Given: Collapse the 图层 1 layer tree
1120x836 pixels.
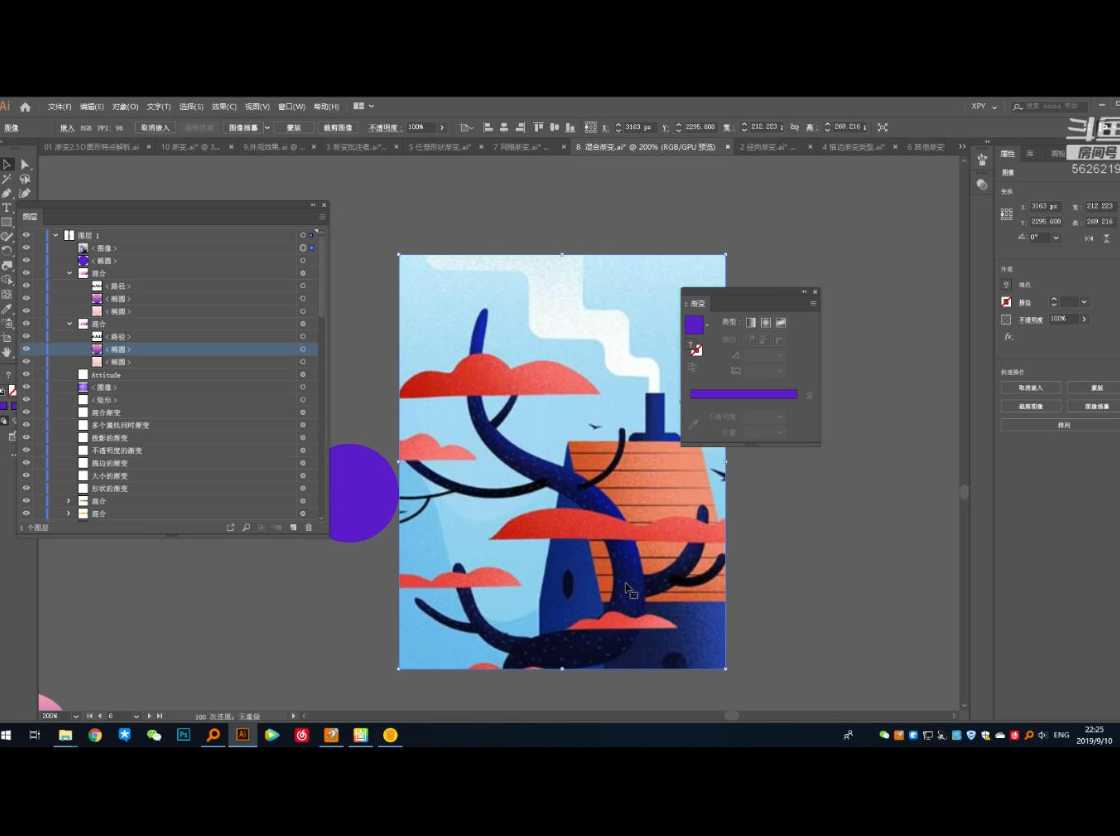Looking at the screenshot, I should (56, 235).
